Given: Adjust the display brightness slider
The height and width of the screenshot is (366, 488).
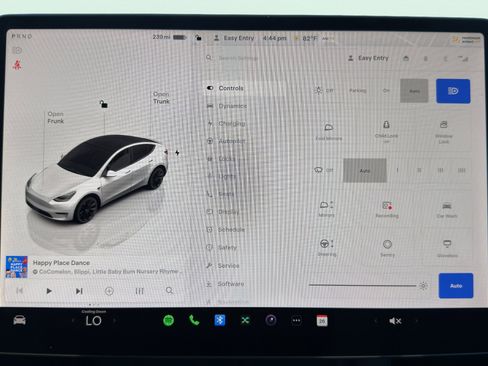Looking at the screenshot, I should 362,285.
